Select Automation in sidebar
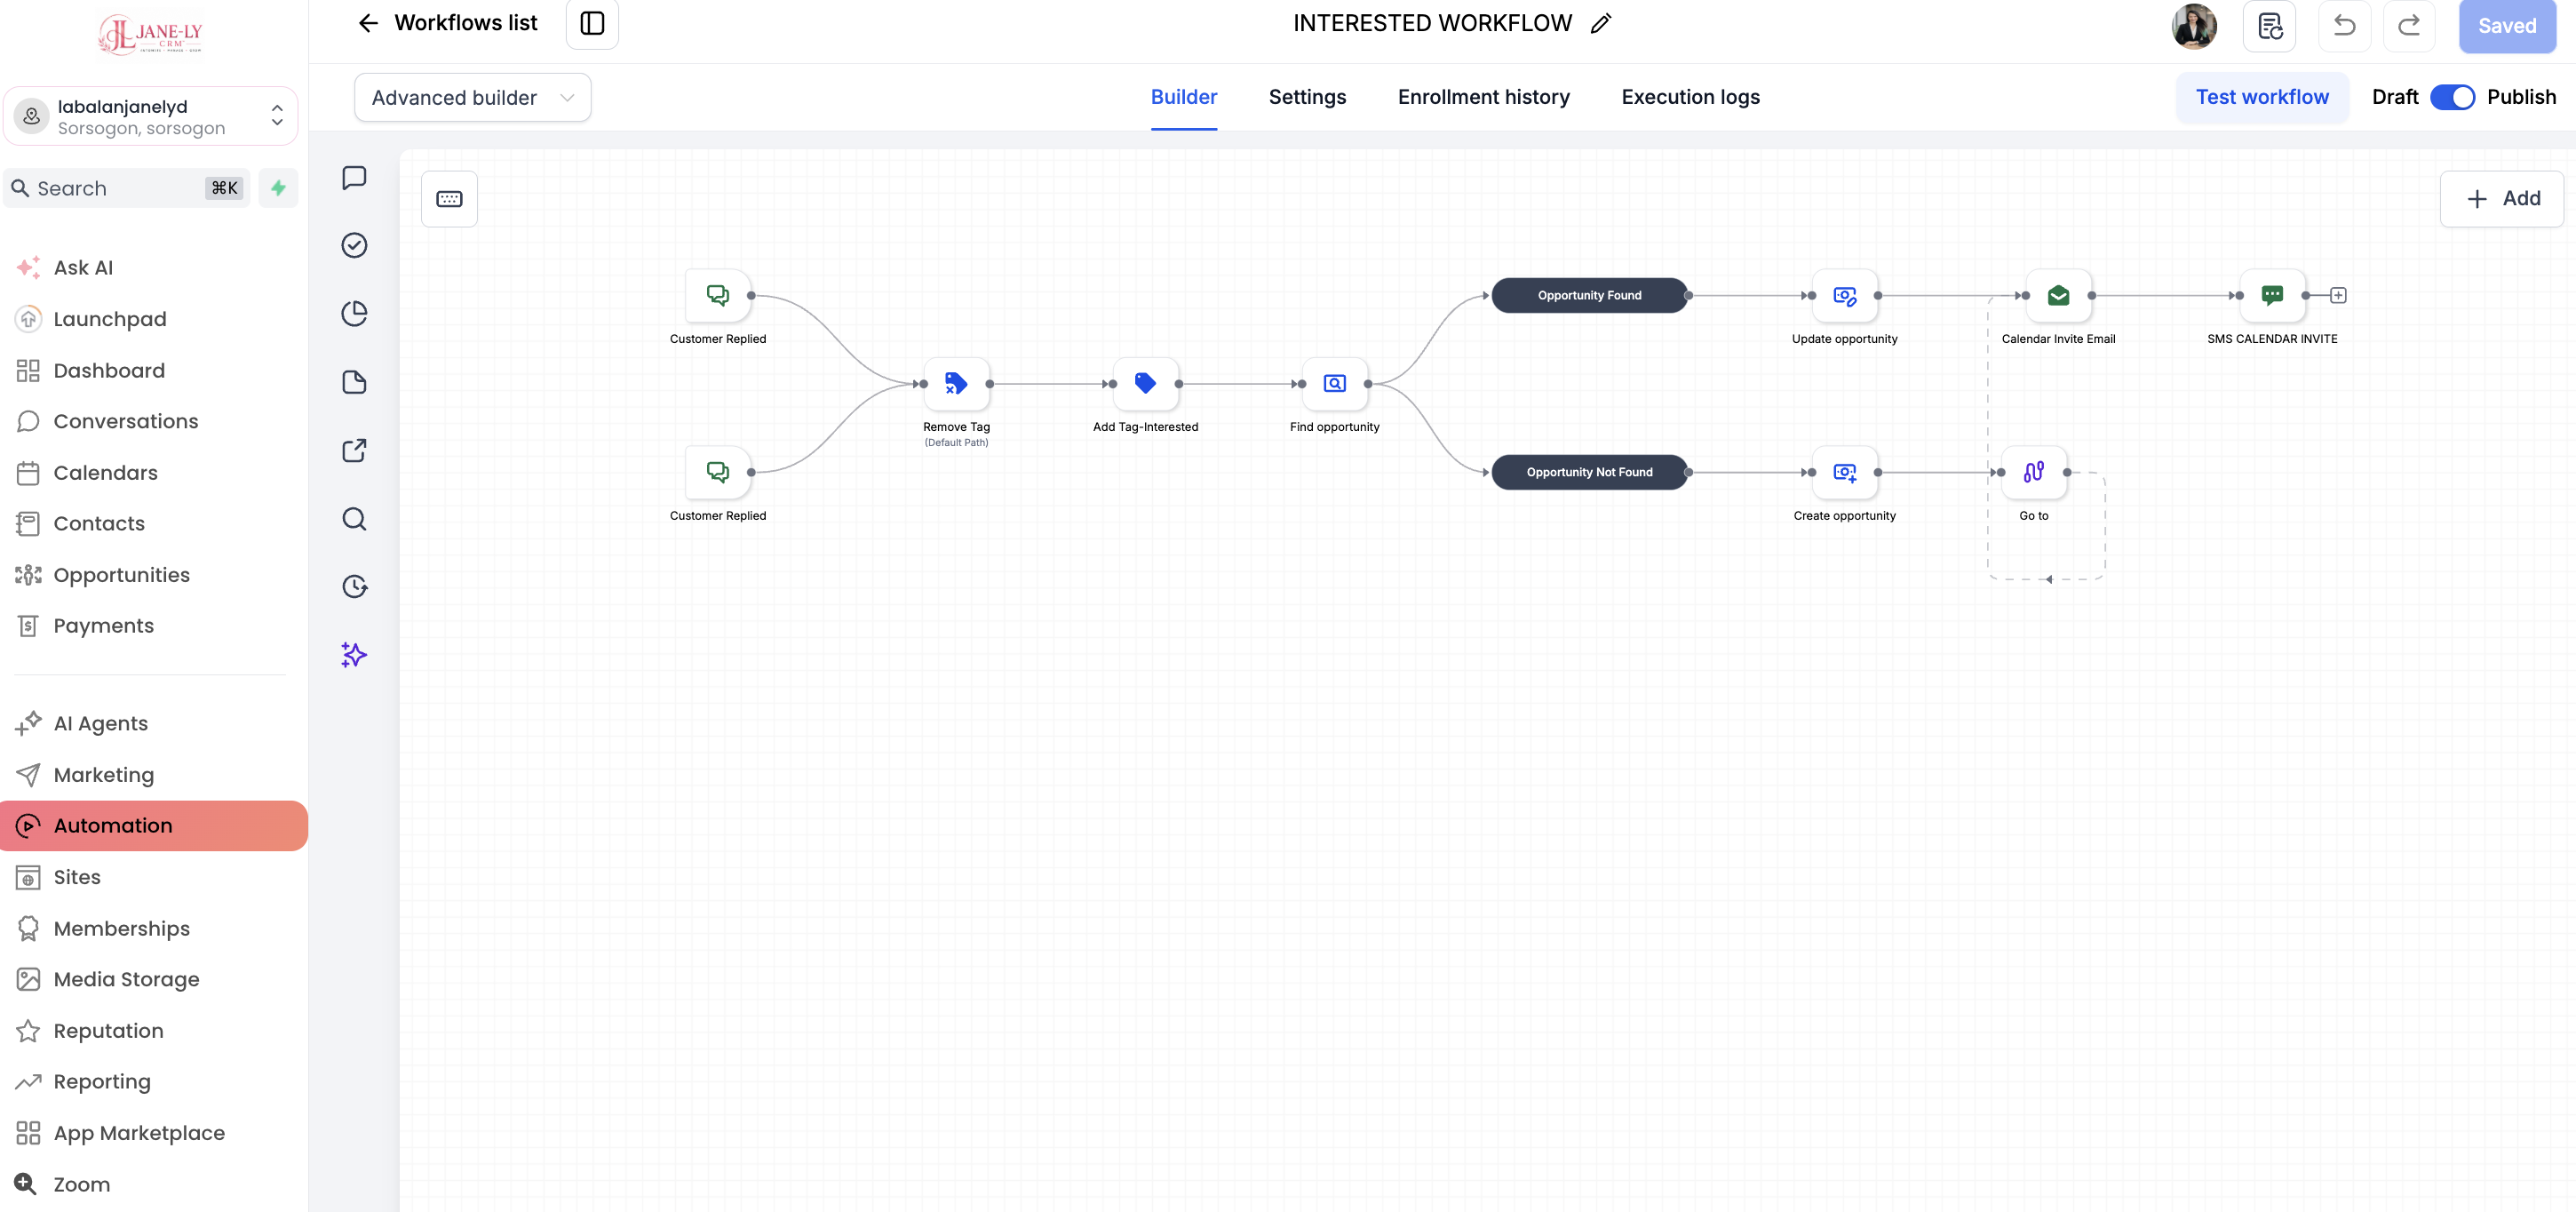This screenshot has height=1212, width=2576. [x=153, y=826]
